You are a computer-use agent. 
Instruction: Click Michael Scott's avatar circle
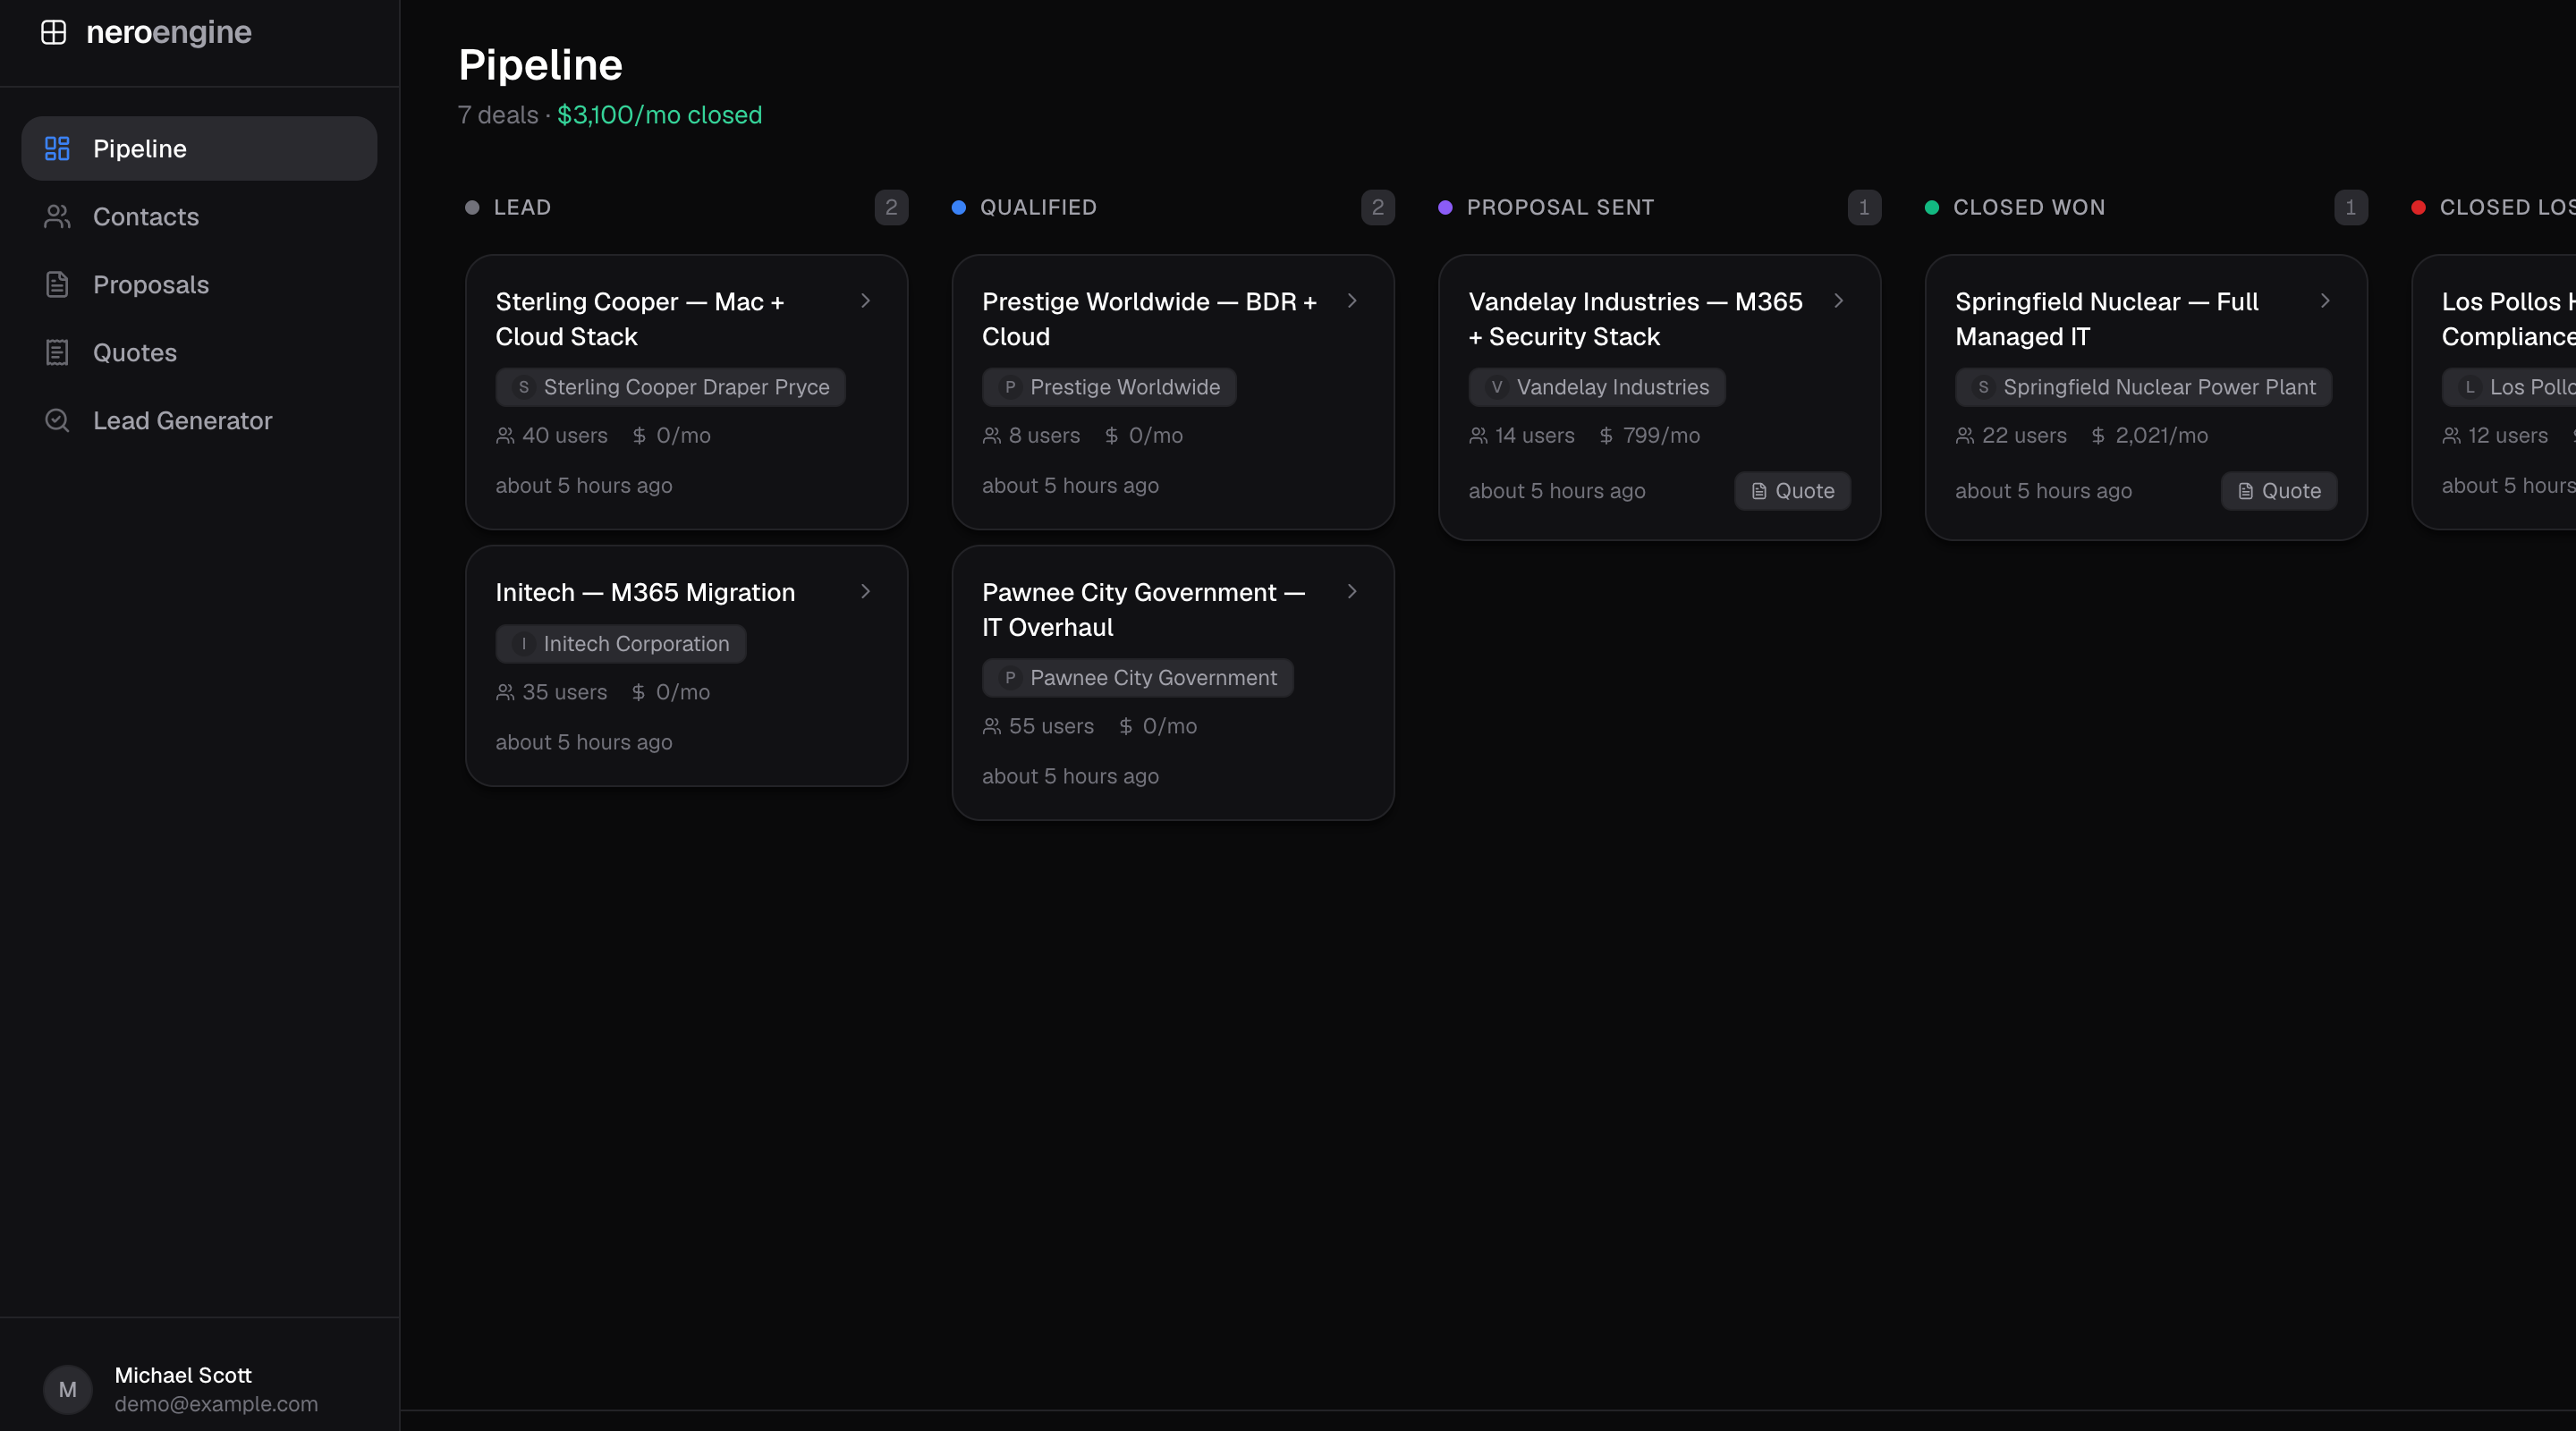coord(67,1388)
